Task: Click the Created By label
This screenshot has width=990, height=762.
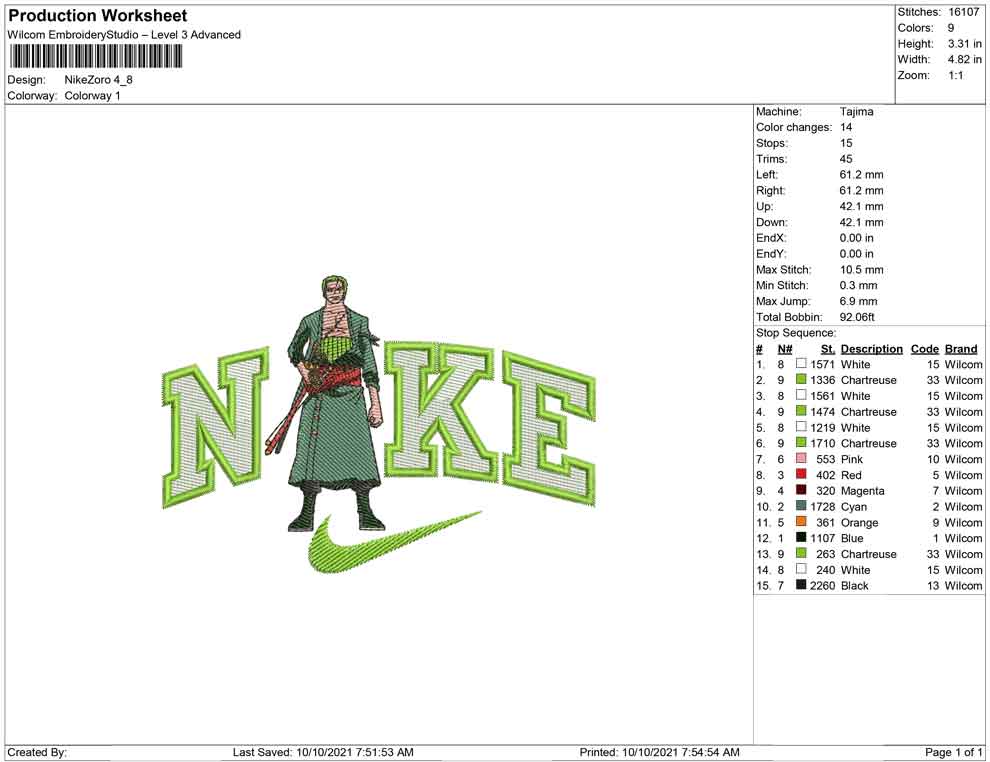Action: click(37, 752)
